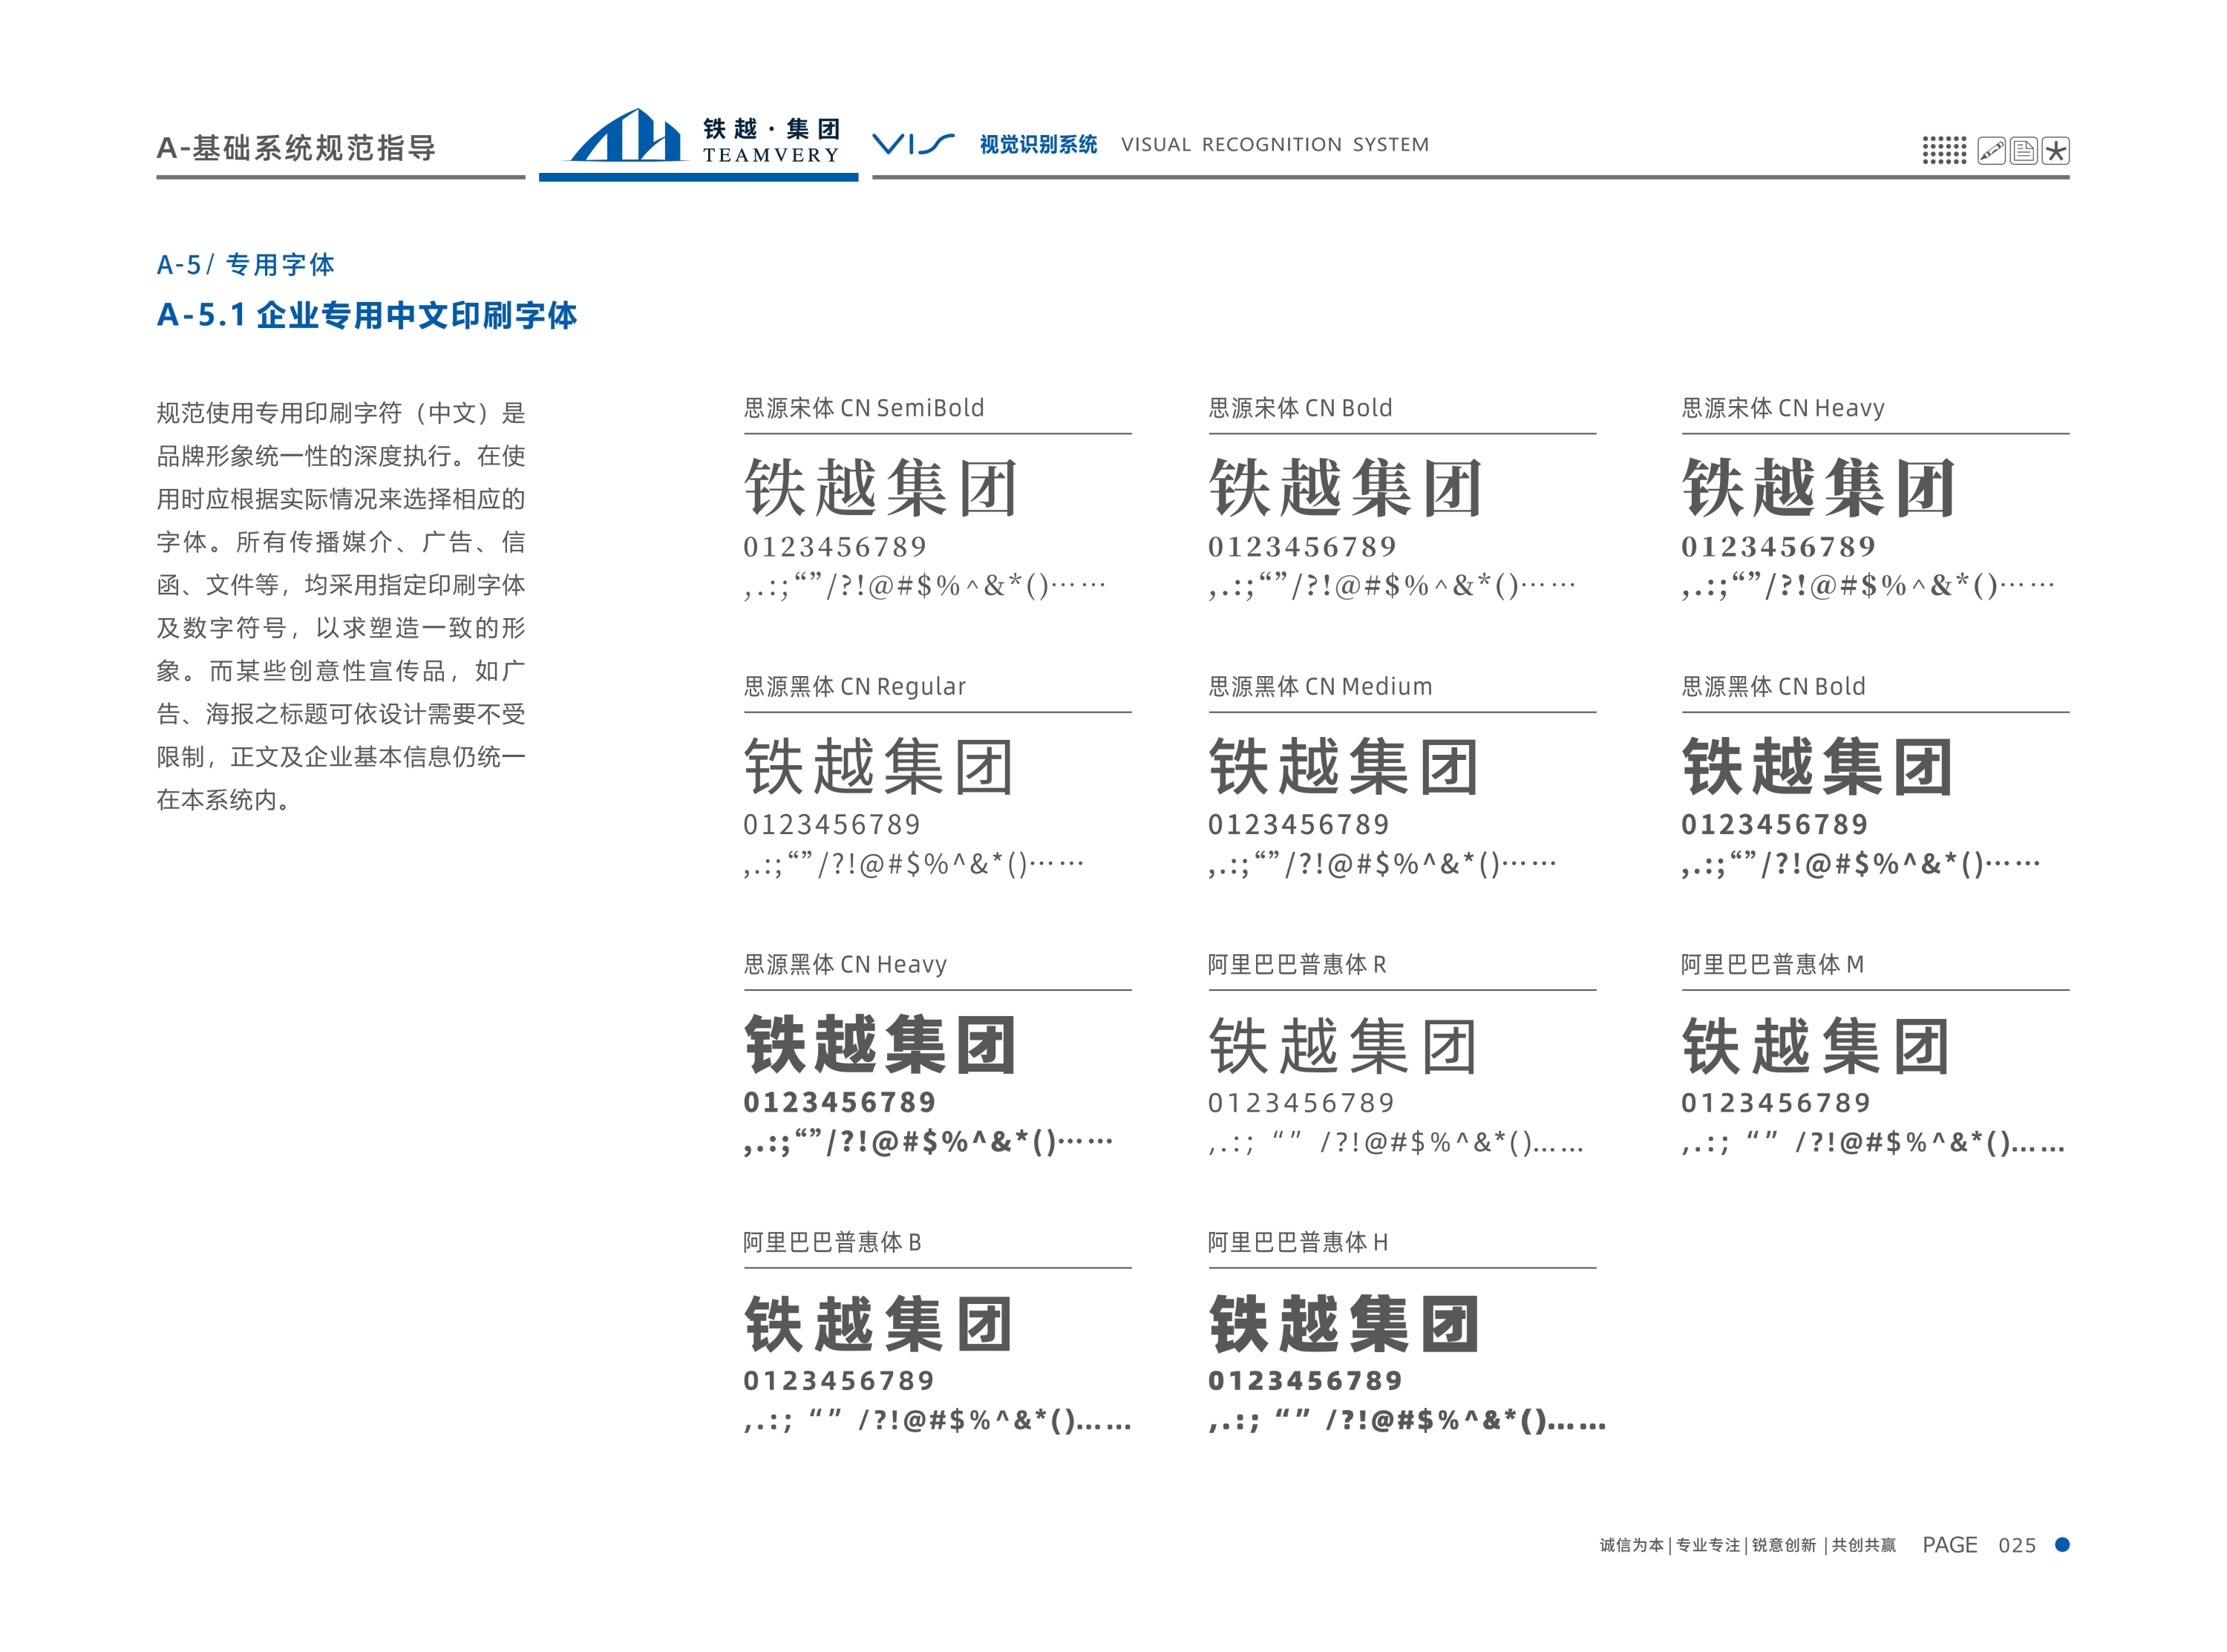
Task: Click the font label '思源宋体 CN SemiBold'
Action: [863, 408]
